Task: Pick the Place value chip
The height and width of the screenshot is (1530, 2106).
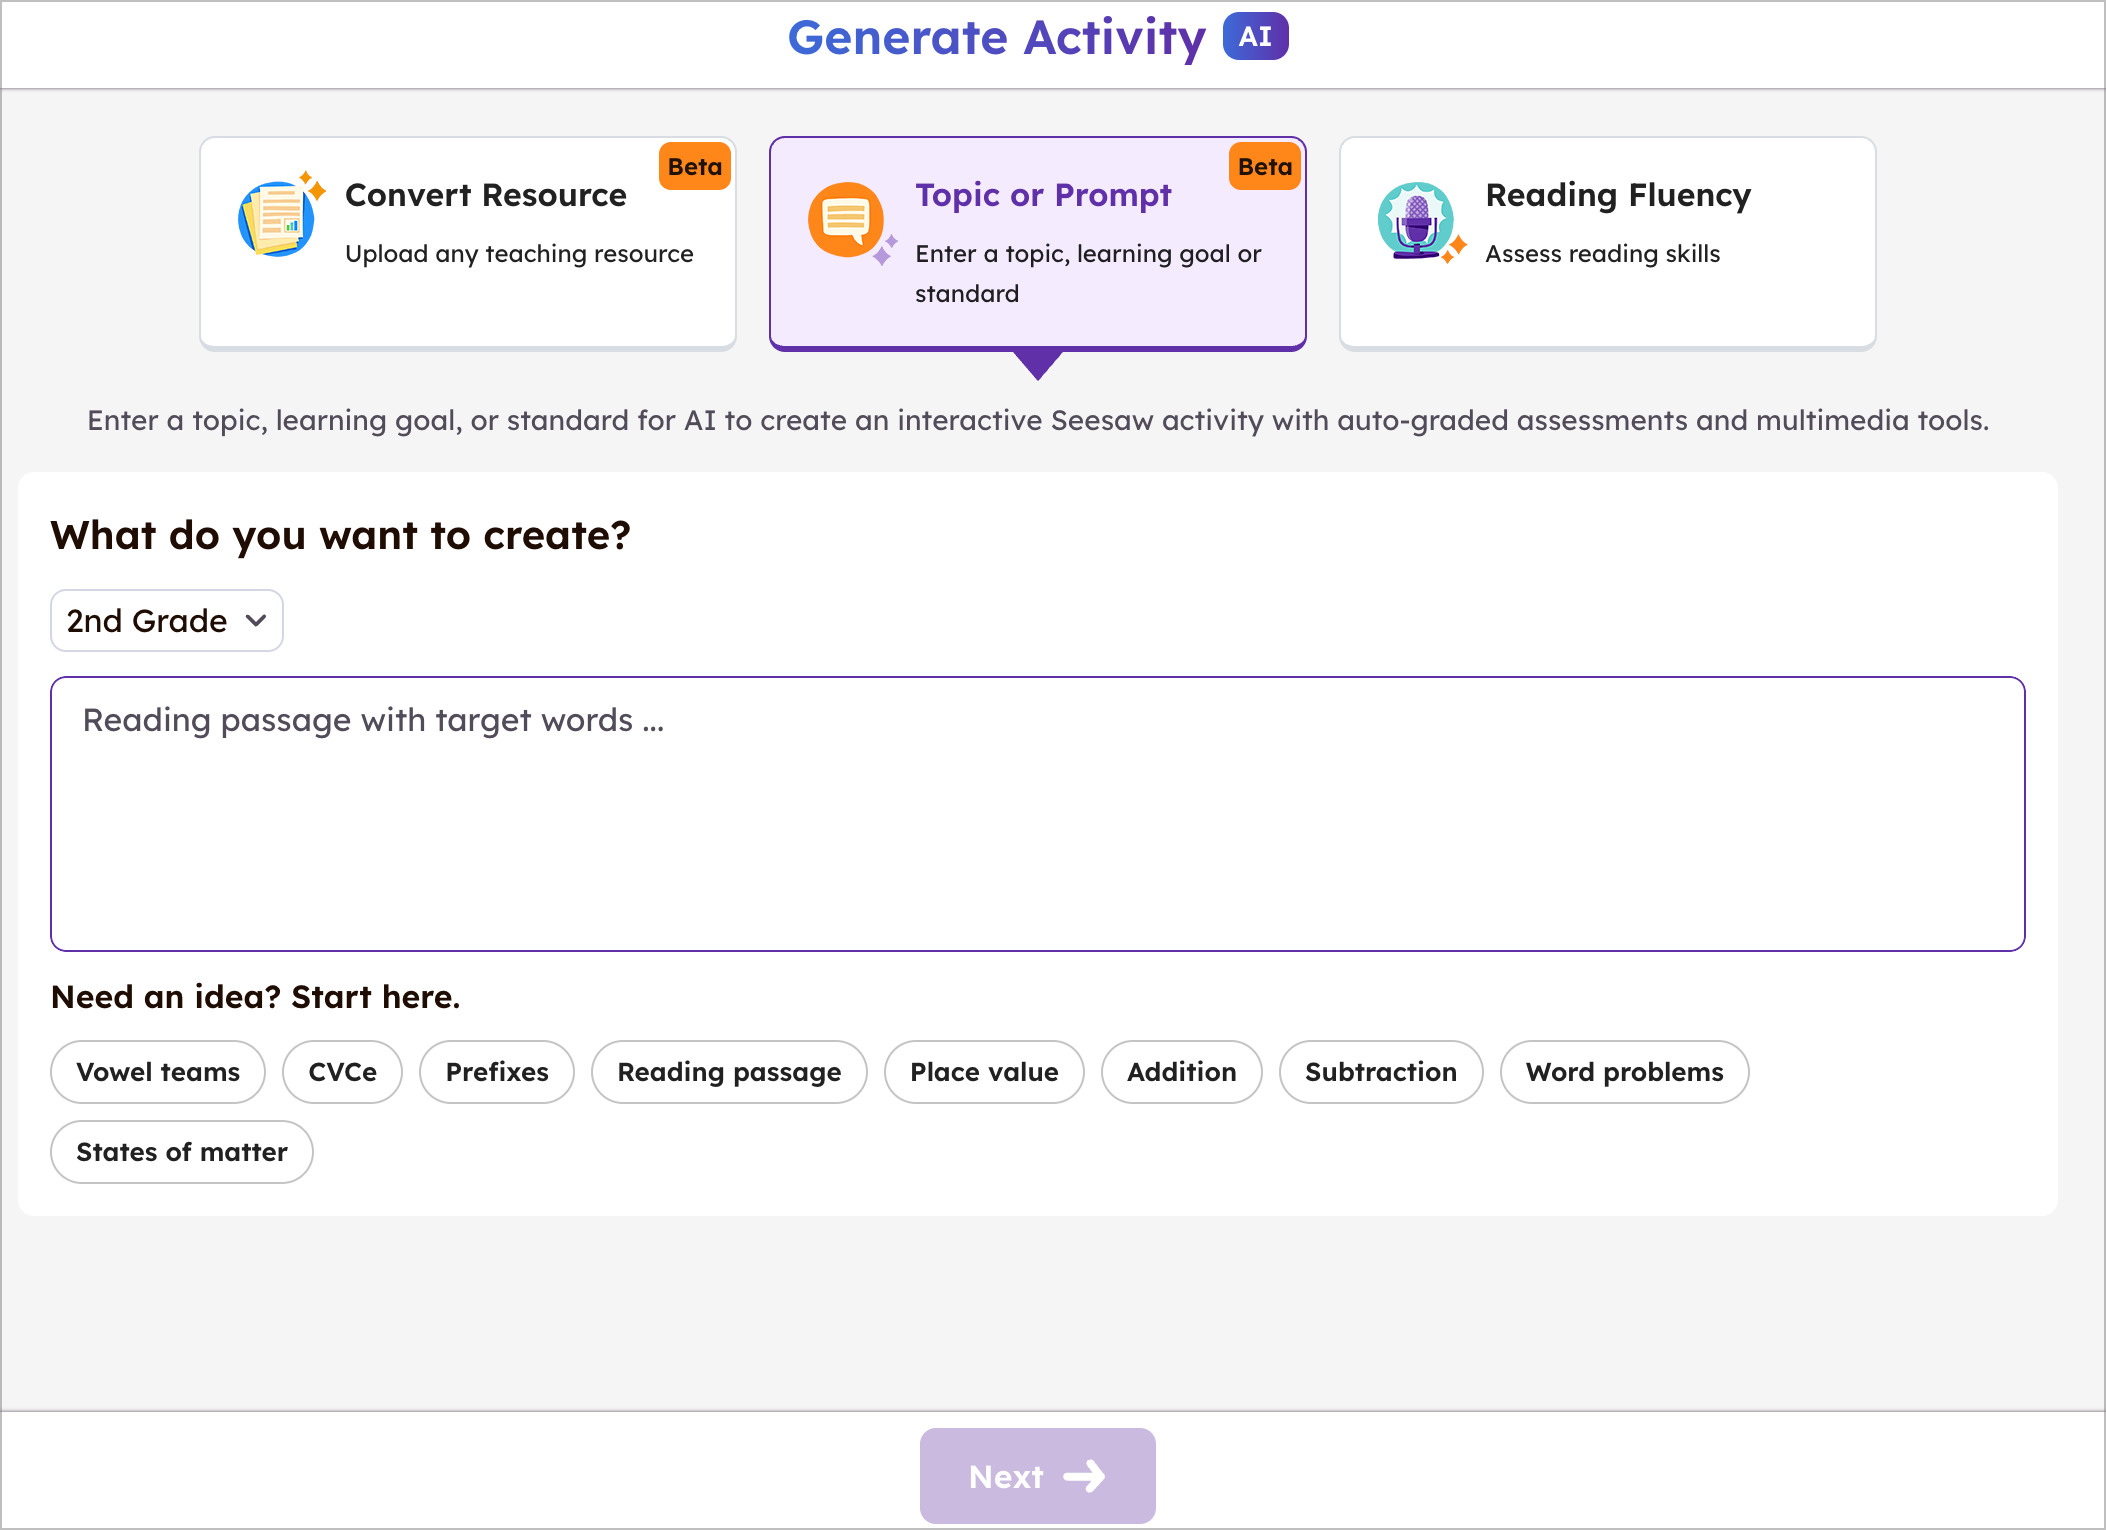Action: pyautogui.click(x=984, y=1072)
